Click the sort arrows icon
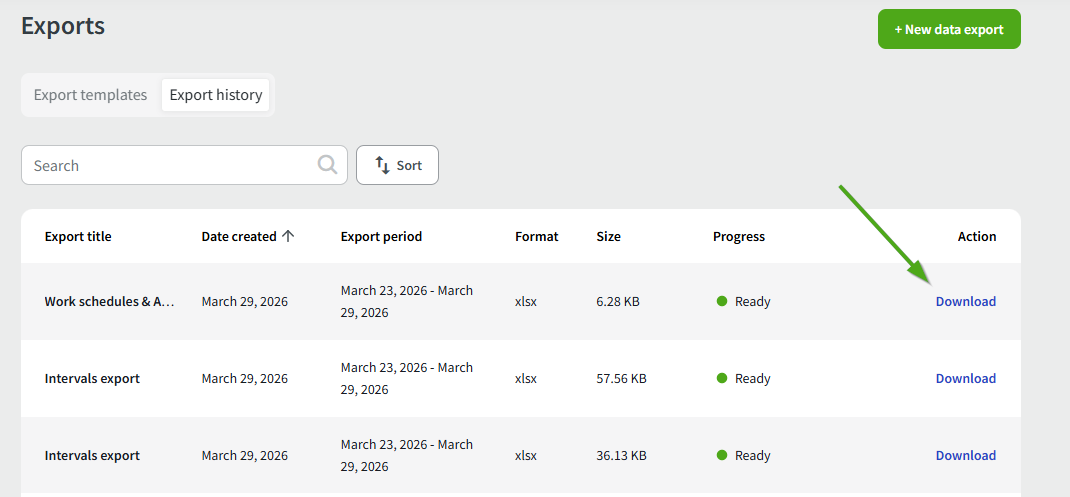The image size is (1070, 497). [x=382, y=165]
